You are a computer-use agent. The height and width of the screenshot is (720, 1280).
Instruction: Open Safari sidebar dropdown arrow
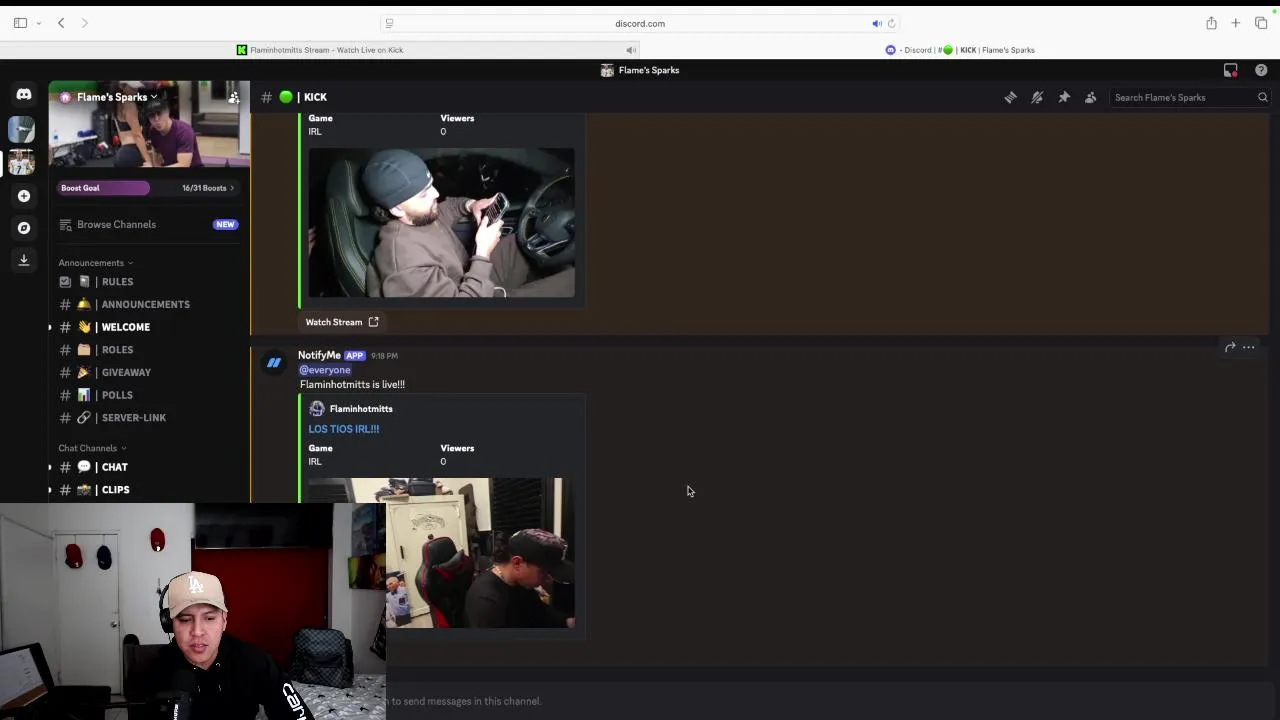[x=38, y=23]
